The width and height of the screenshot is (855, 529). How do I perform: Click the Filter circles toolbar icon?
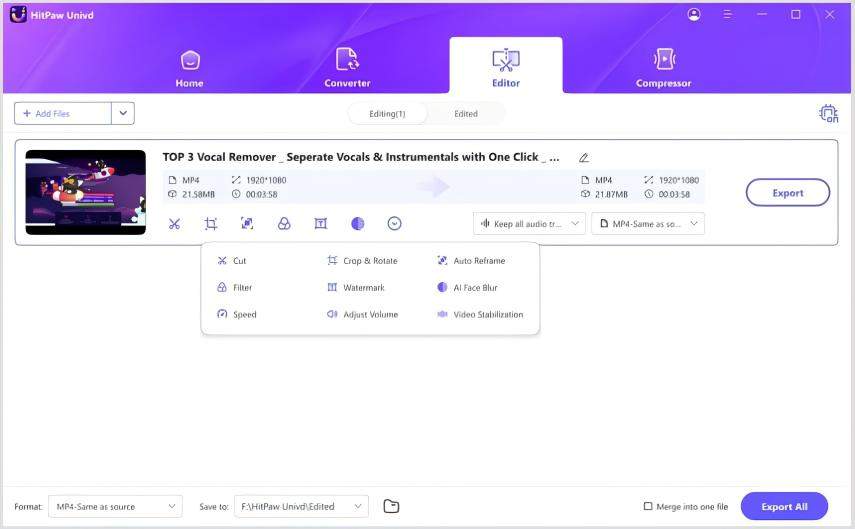tap(284, 224)
